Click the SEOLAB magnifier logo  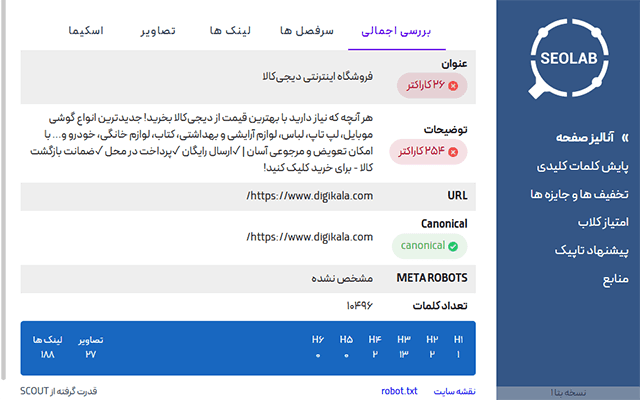569,58
